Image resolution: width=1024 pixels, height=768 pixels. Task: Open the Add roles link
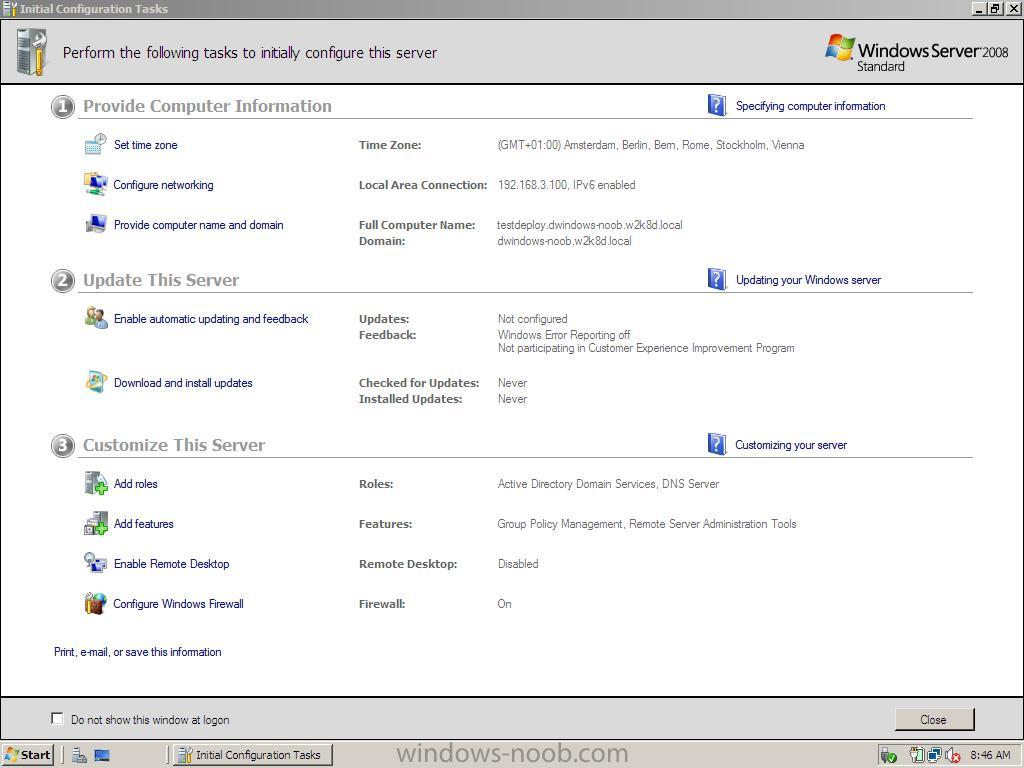(x=136, y=484)
